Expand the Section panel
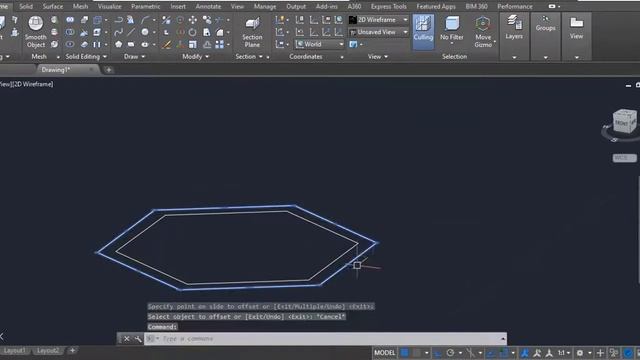The width and height of the screenshot is (640, 360). tap(249, 57)
